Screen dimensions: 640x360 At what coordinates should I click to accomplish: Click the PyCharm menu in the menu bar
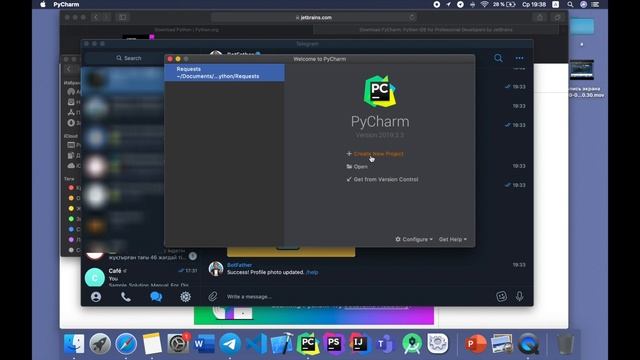click(66, 4)
